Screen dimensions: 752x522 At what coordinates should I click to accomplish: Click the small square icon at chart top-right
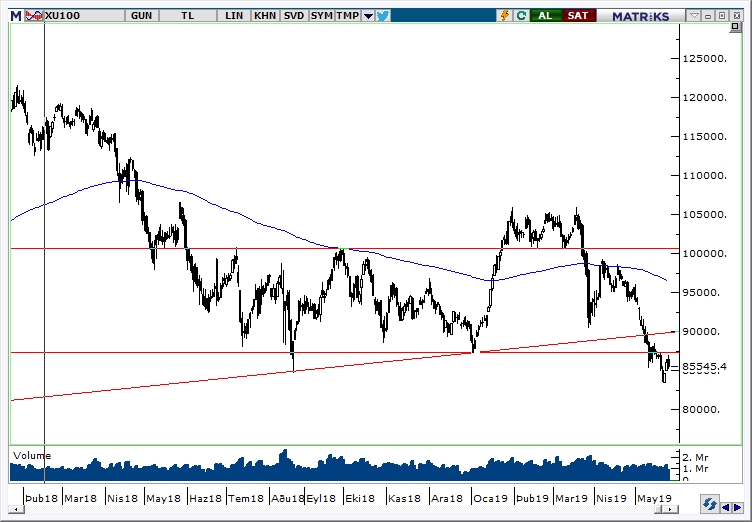pyautogui.click(x=735, y=27)
